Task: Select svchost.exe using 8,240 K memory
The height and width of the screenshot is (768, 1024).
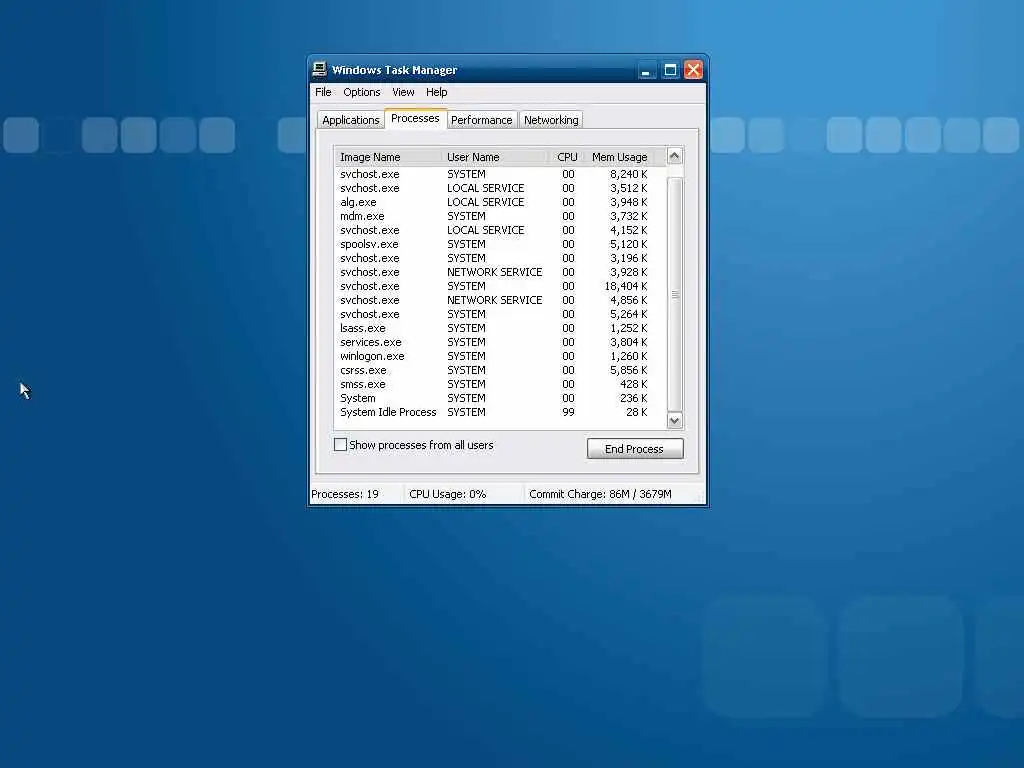Action: click(x=494, y=174)
